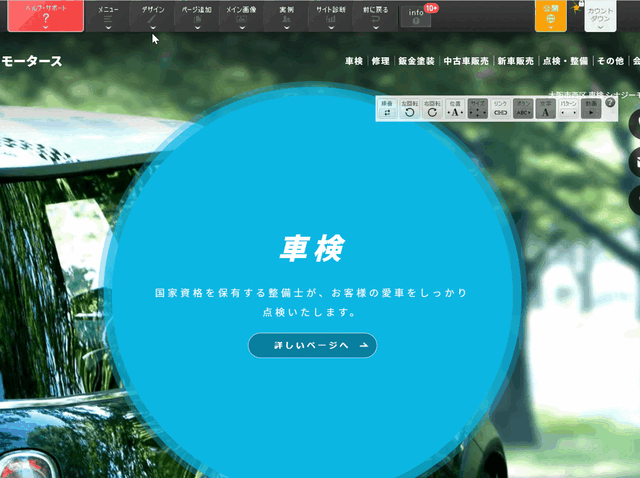The height and width of the screenshot is (478, 640).
Task: Open the ヘルプ・サポート help menu
Action: (45, 16)
